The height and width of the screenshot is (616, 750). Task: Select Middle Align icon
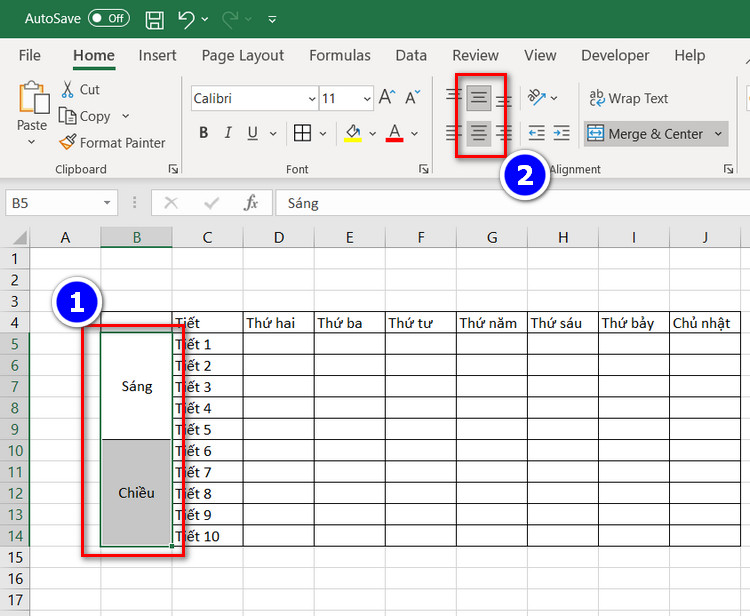[479, 98]
